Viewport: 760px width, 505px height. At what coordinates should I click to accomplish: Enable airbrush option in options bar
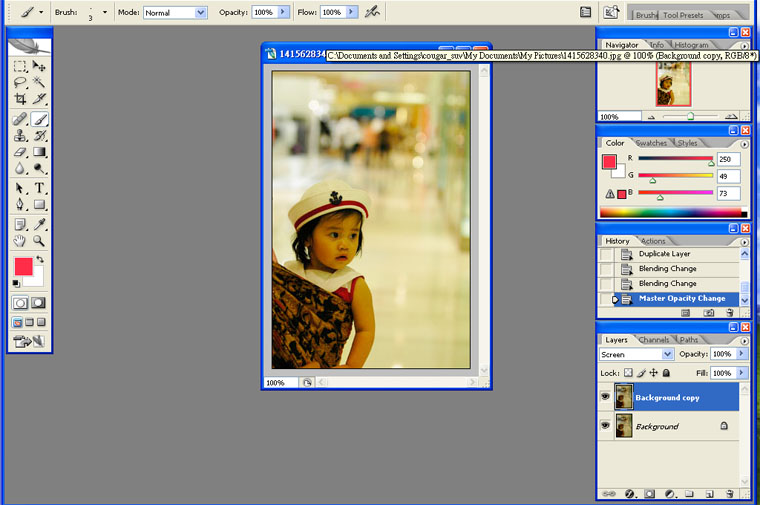click(372, 12)
